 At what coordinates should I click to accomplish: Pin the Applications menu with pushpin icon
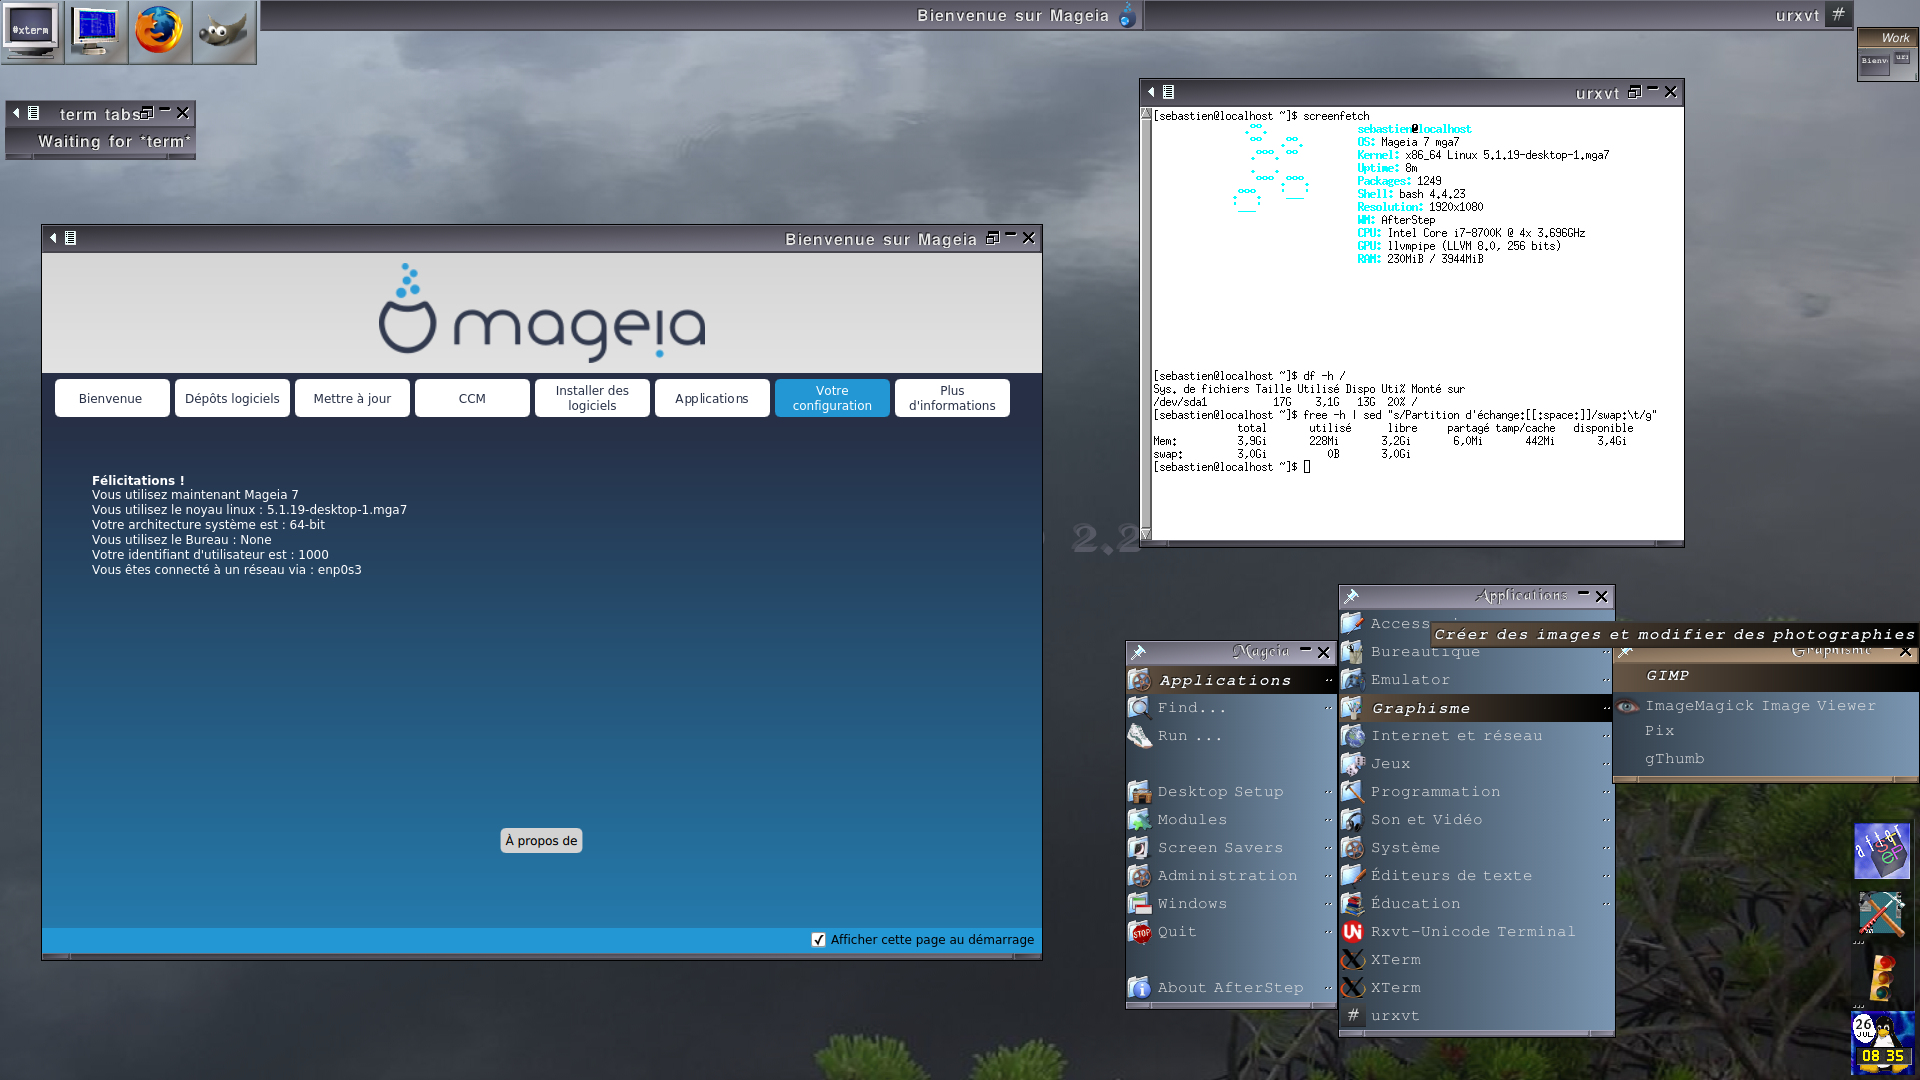coord(1351,596)
